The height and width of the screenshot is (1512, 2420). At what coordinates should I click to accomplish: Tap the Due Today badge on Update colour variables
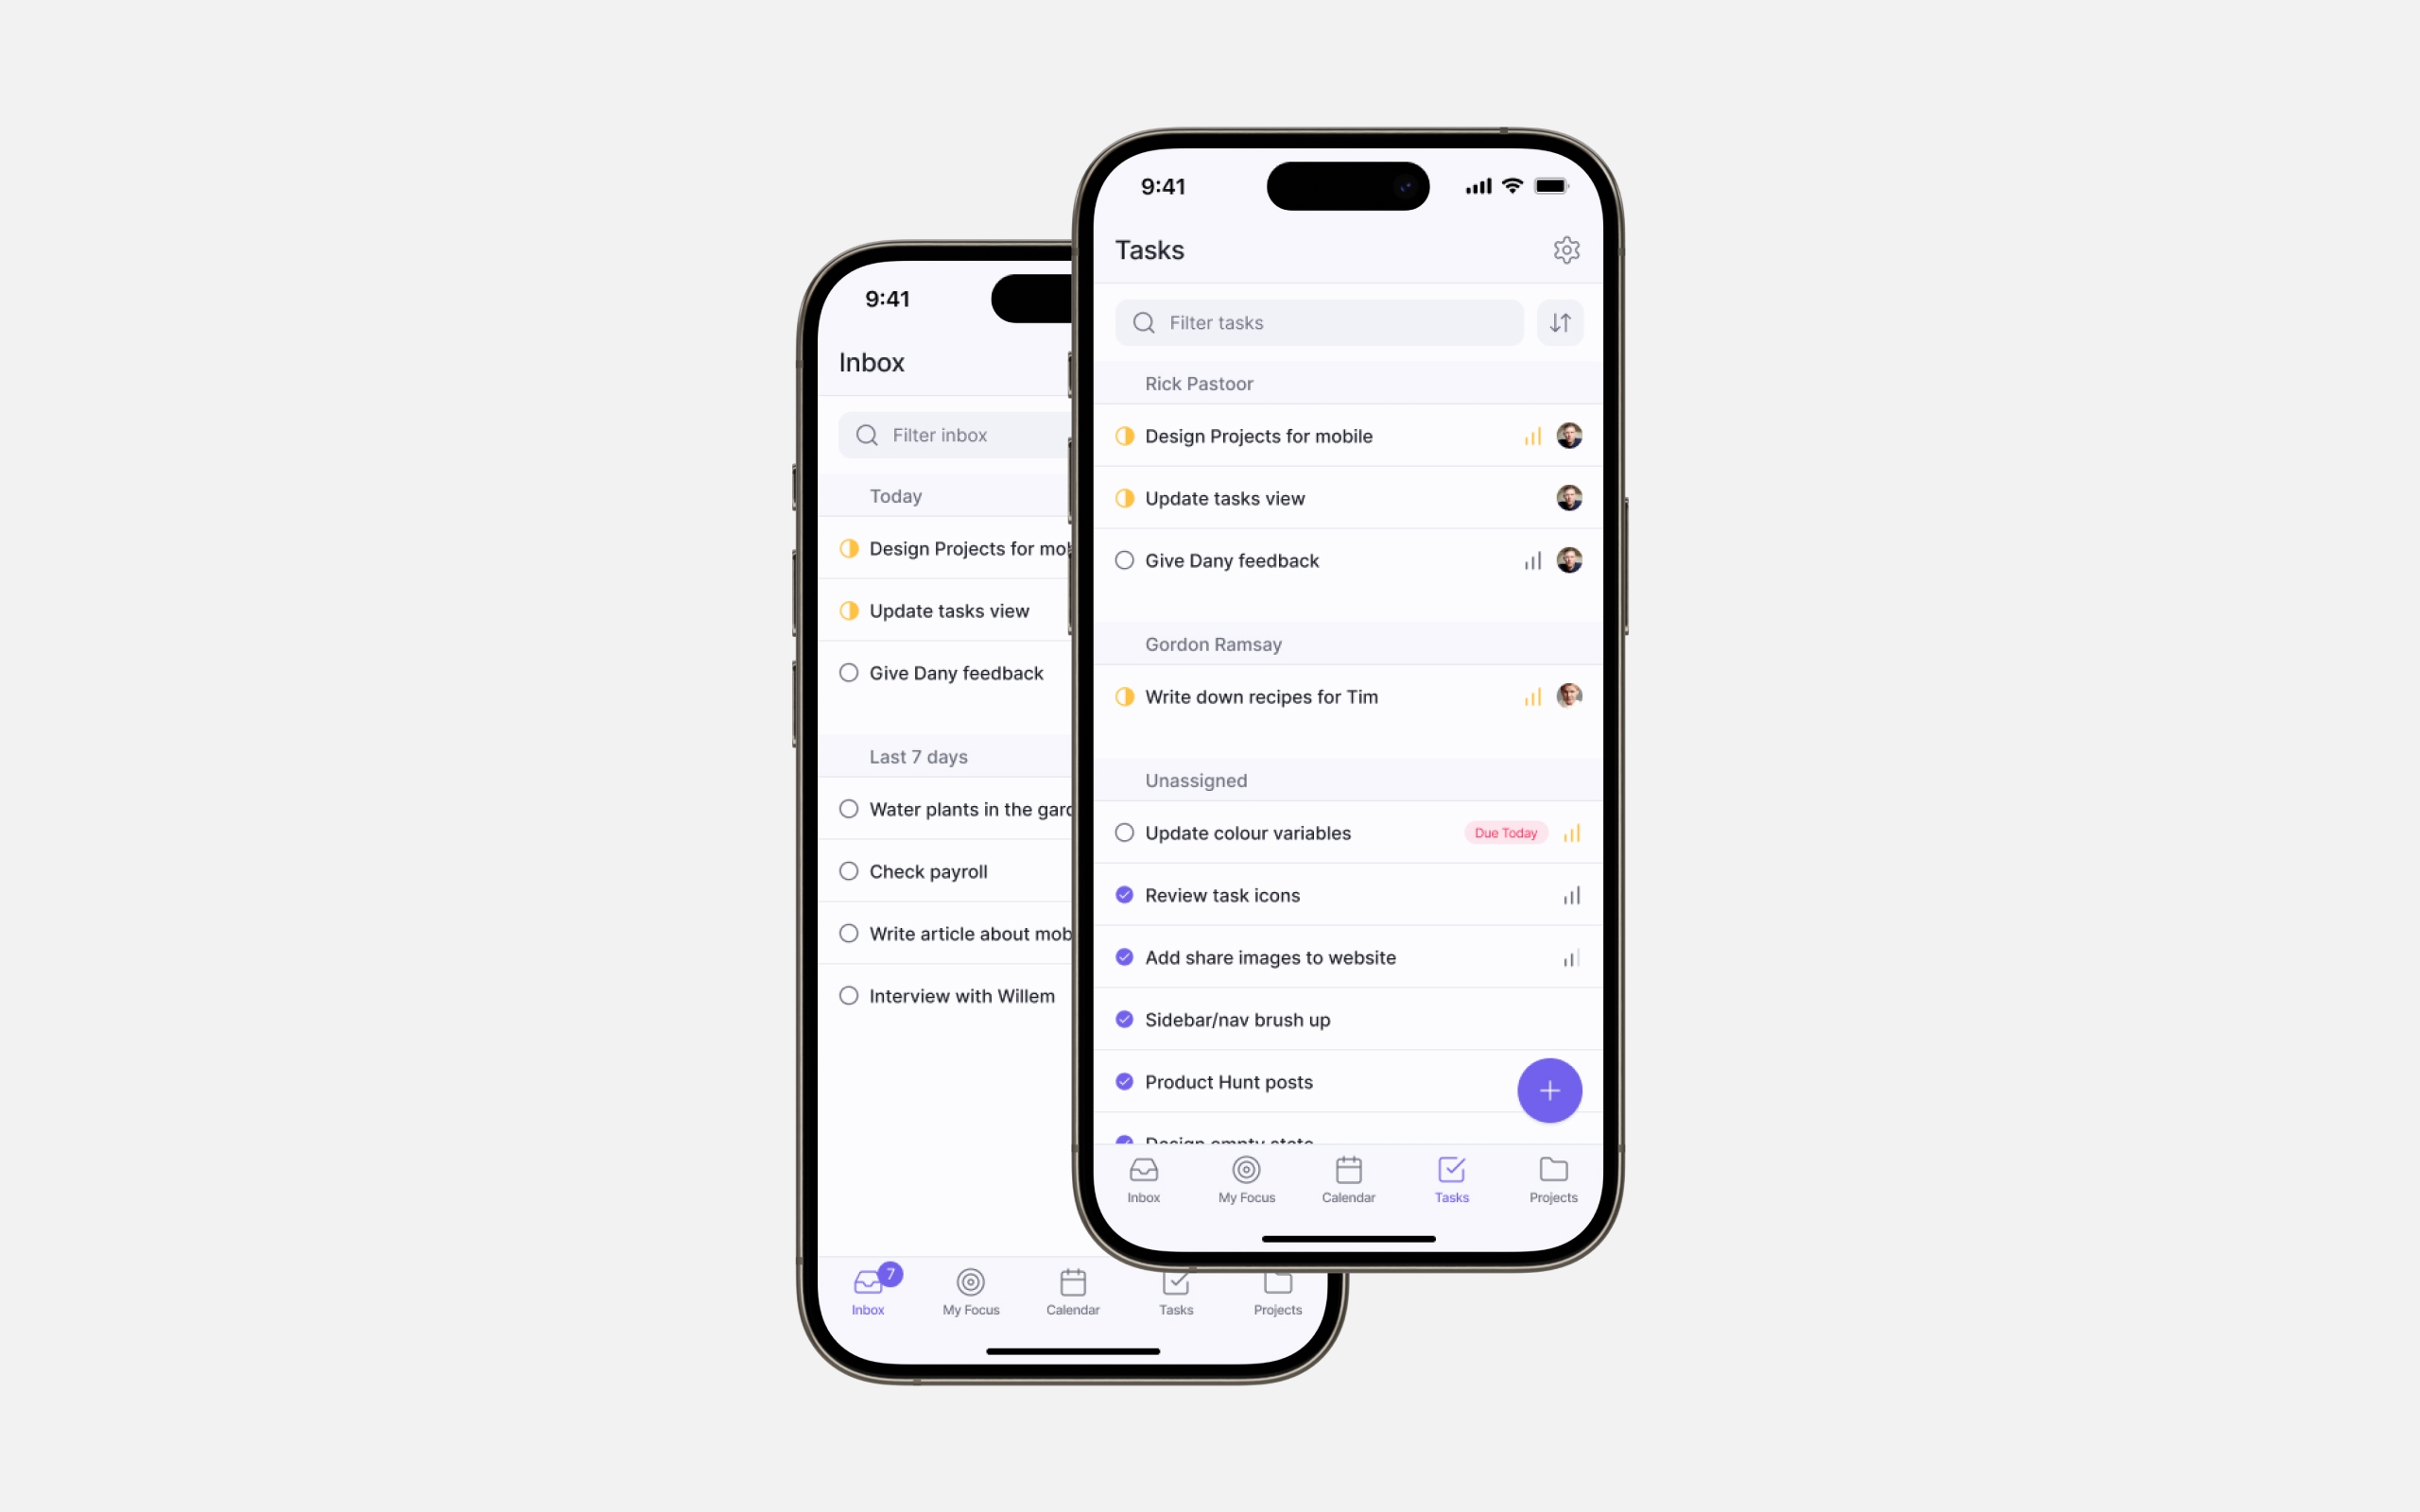1504,833
